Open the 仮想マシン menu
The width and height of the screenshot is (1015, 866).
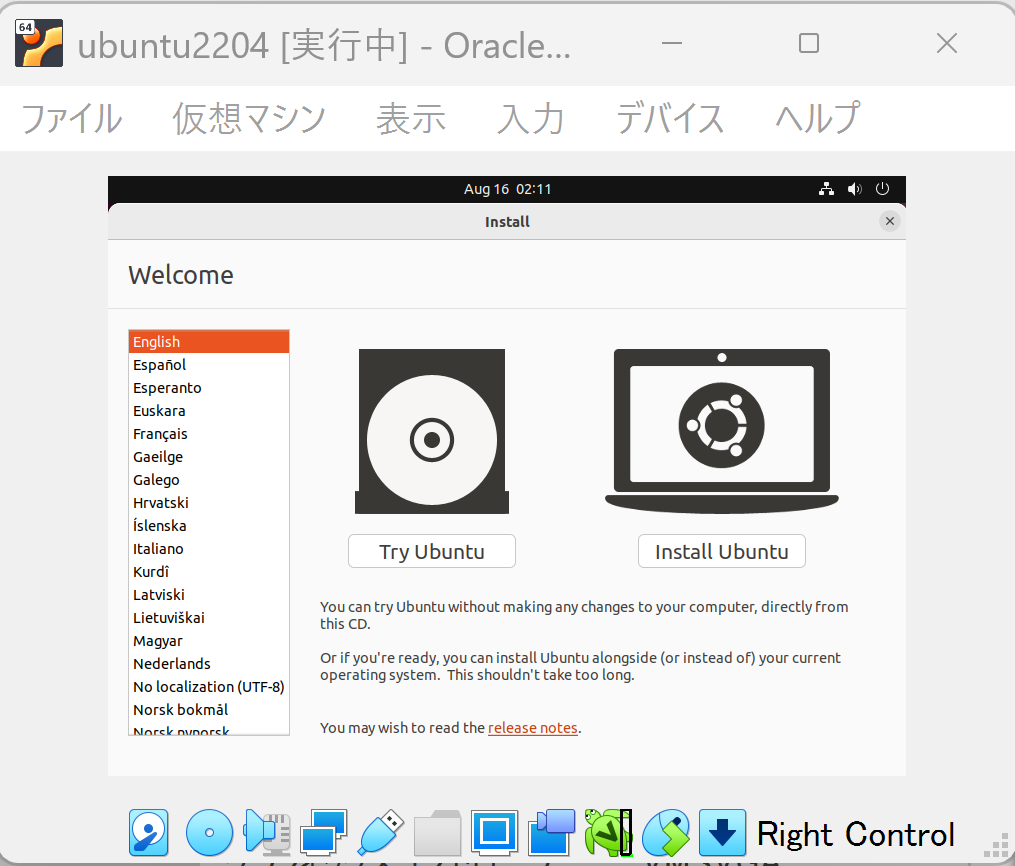(x=249, y=119)
